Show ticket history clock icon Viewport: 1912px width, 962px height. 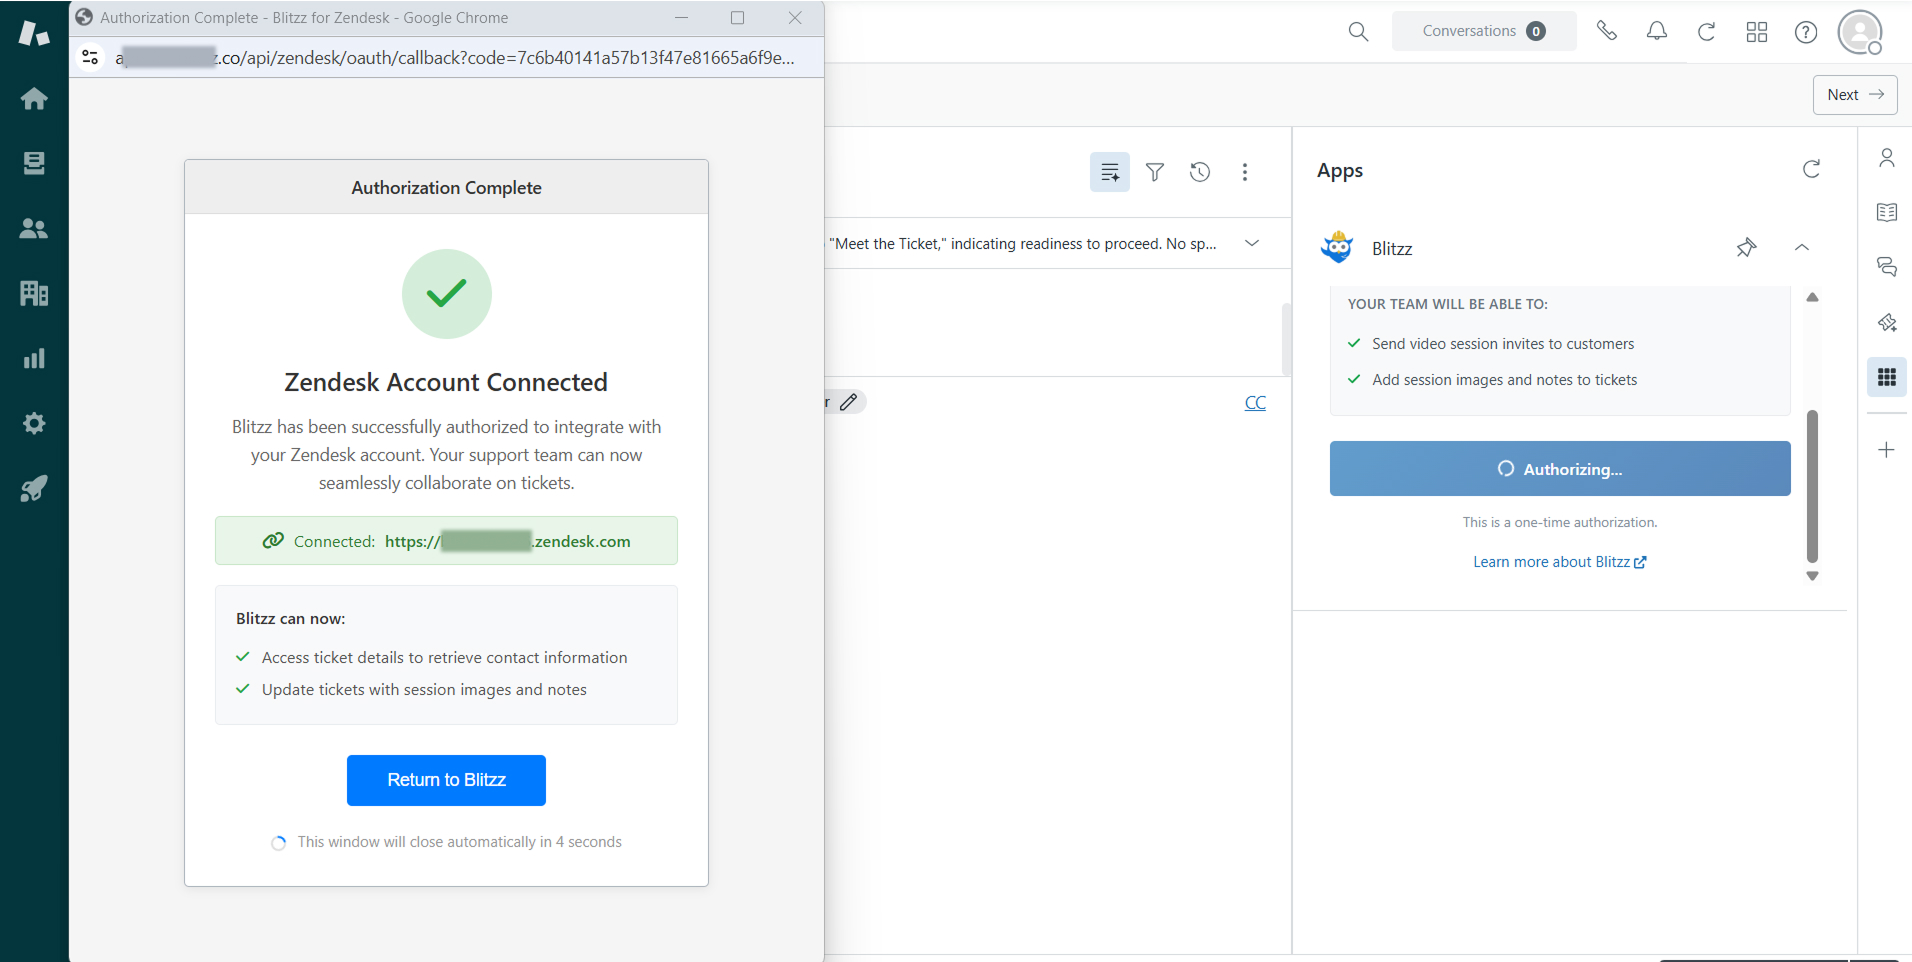click(1200, 172)
